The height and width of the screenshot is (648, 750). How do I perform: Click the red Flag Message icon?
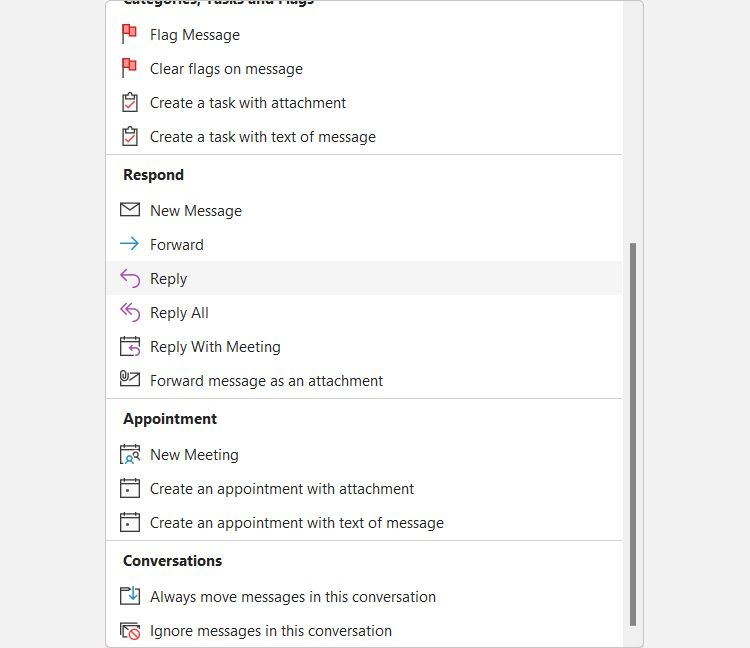point(129,34)
